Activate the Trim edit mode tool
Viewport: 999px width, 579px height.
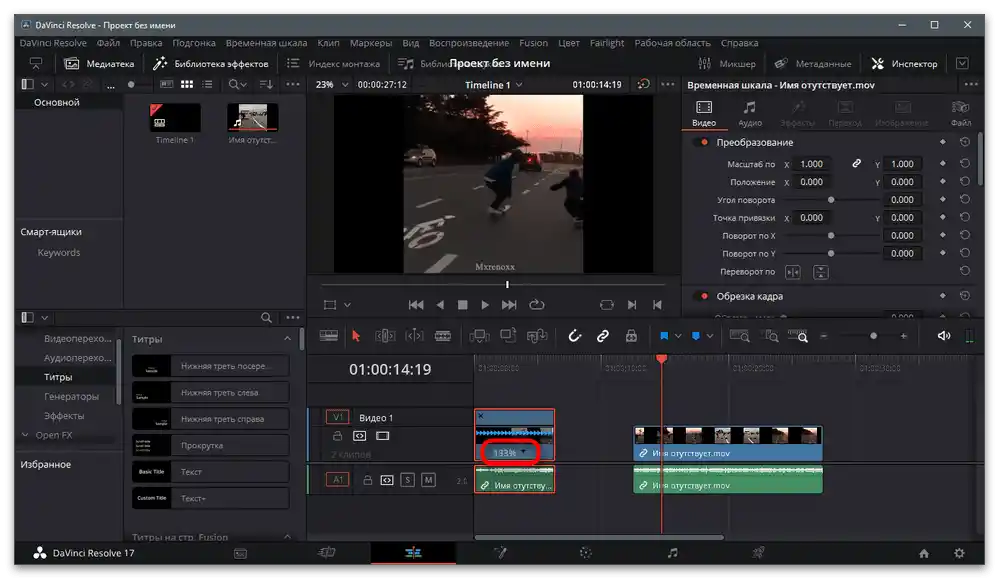click(x=385, y=336)
